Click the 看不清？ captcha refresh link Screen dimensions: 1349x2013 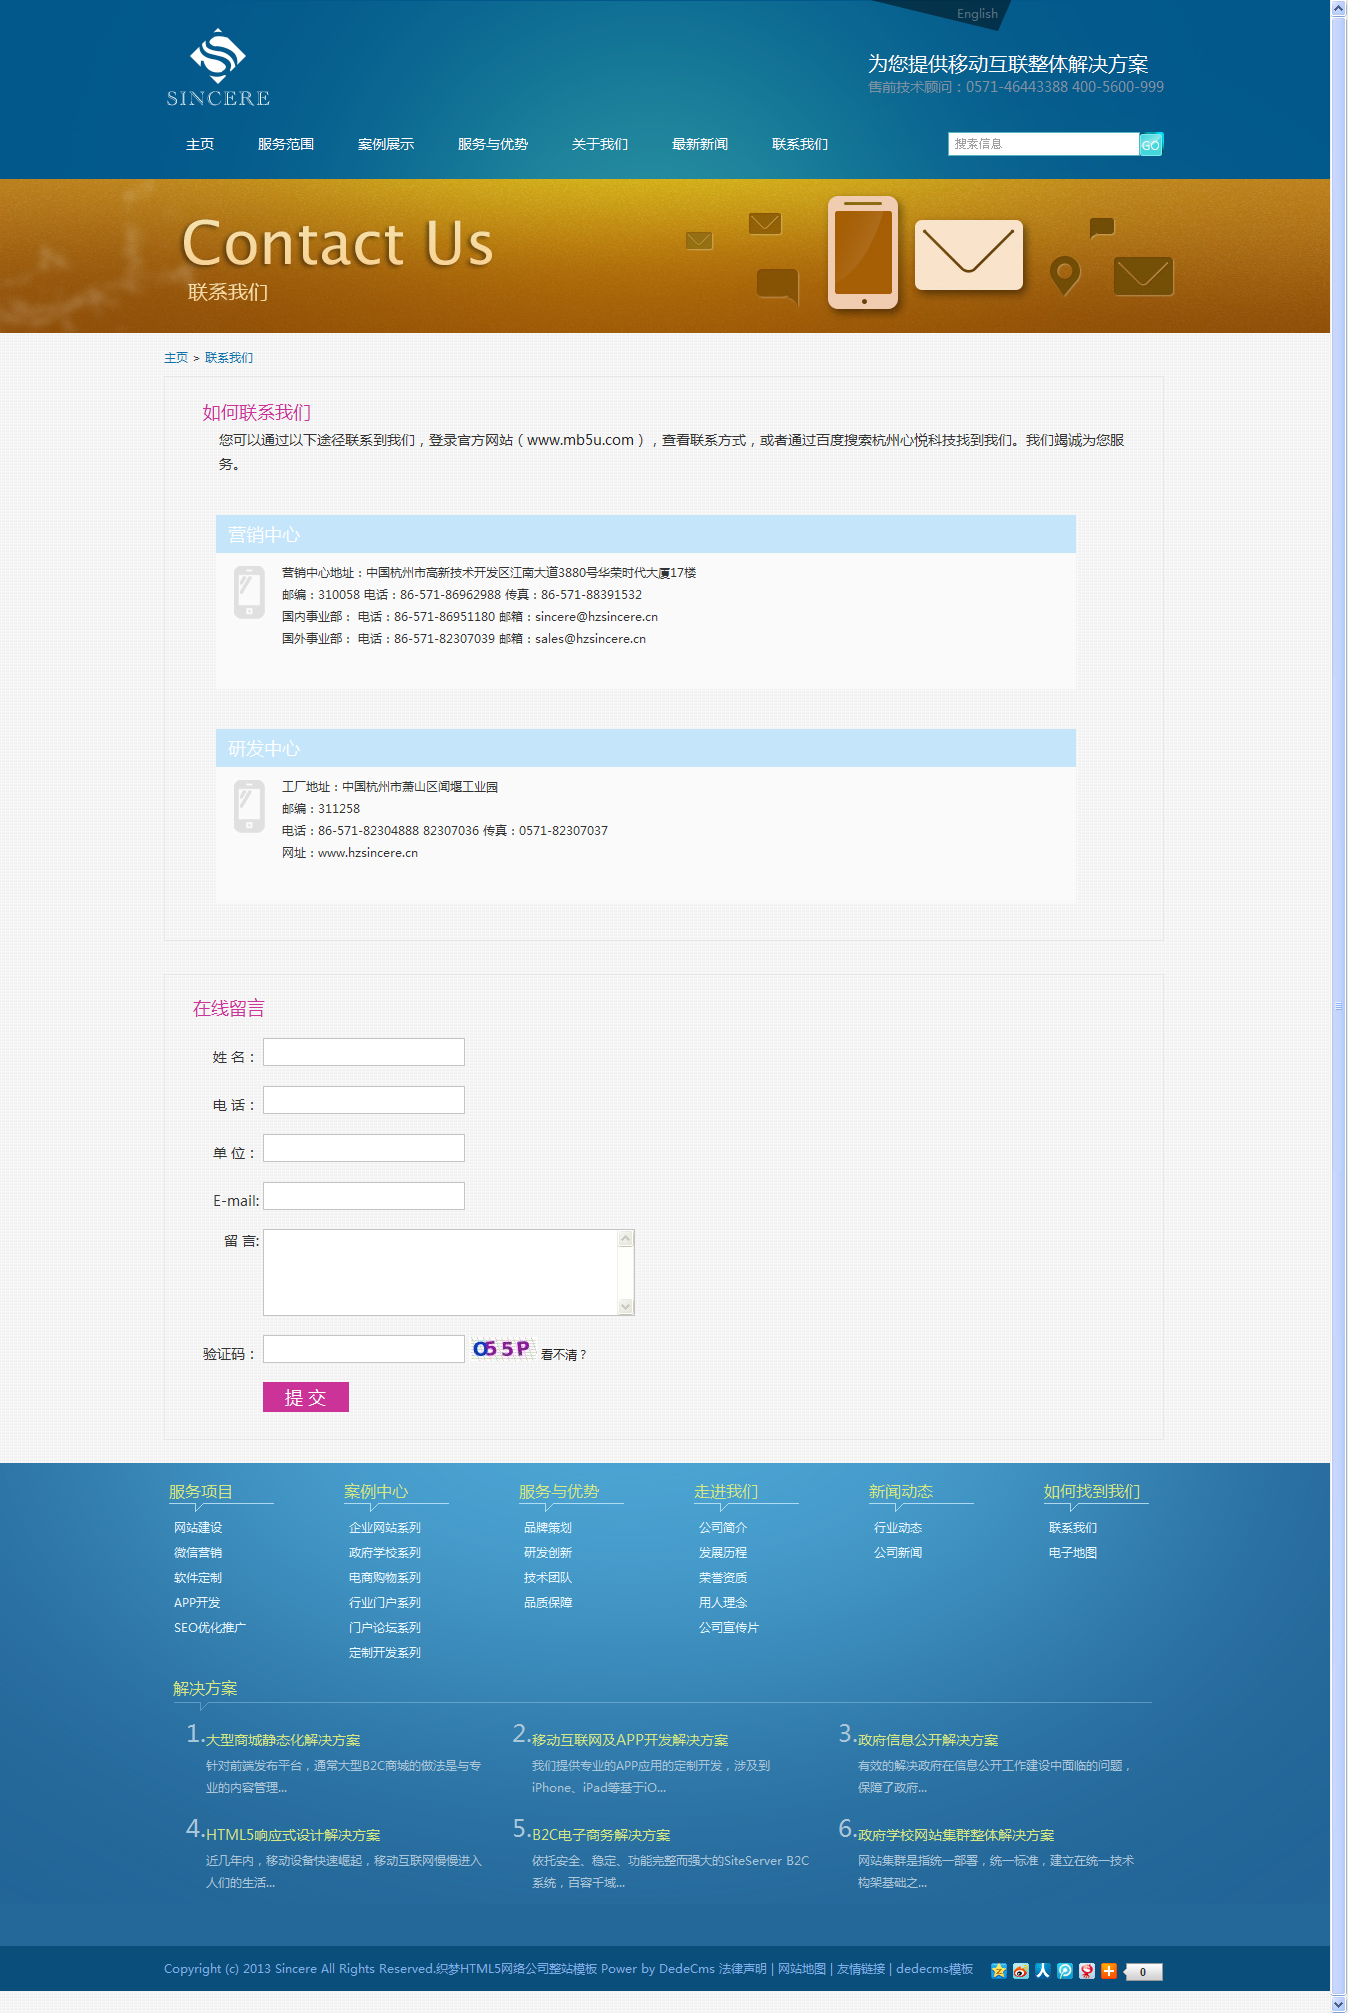pos(564,1355)
